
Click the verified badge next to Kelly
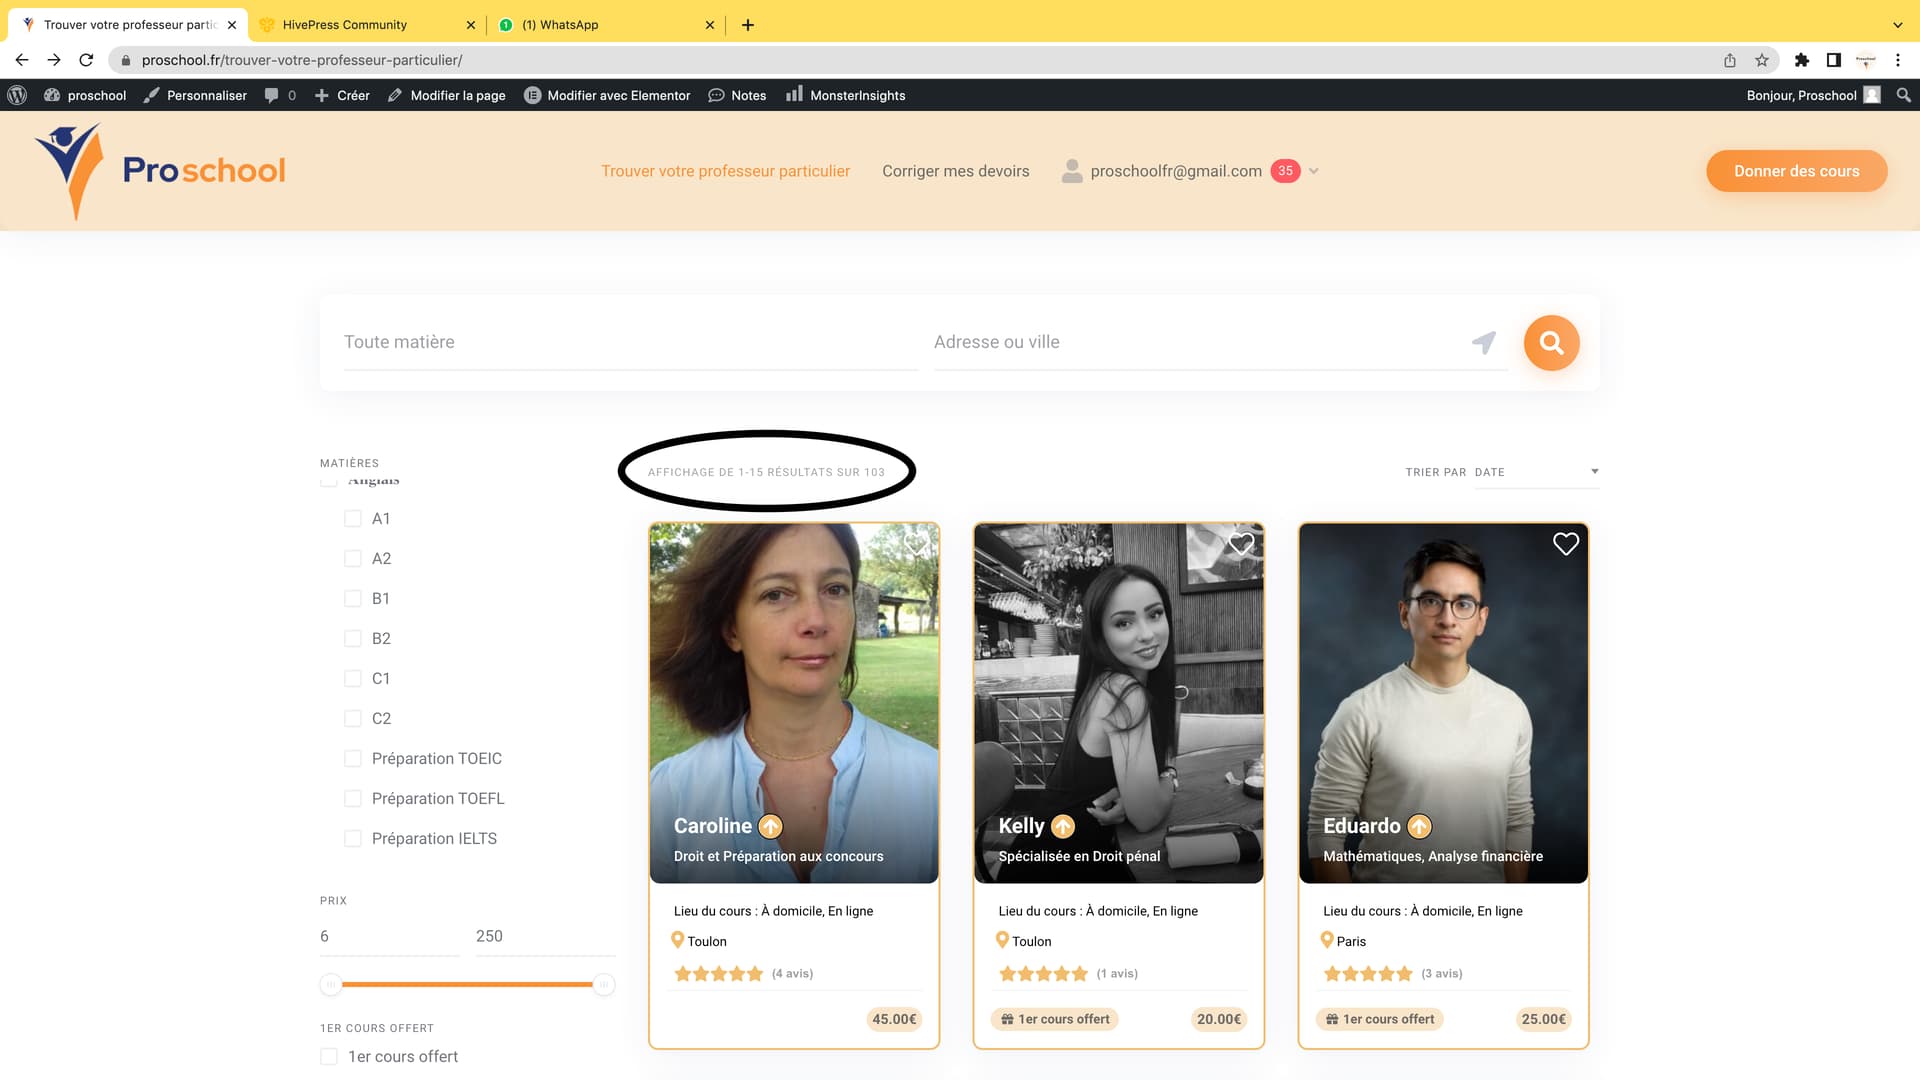click(1063, 827)
